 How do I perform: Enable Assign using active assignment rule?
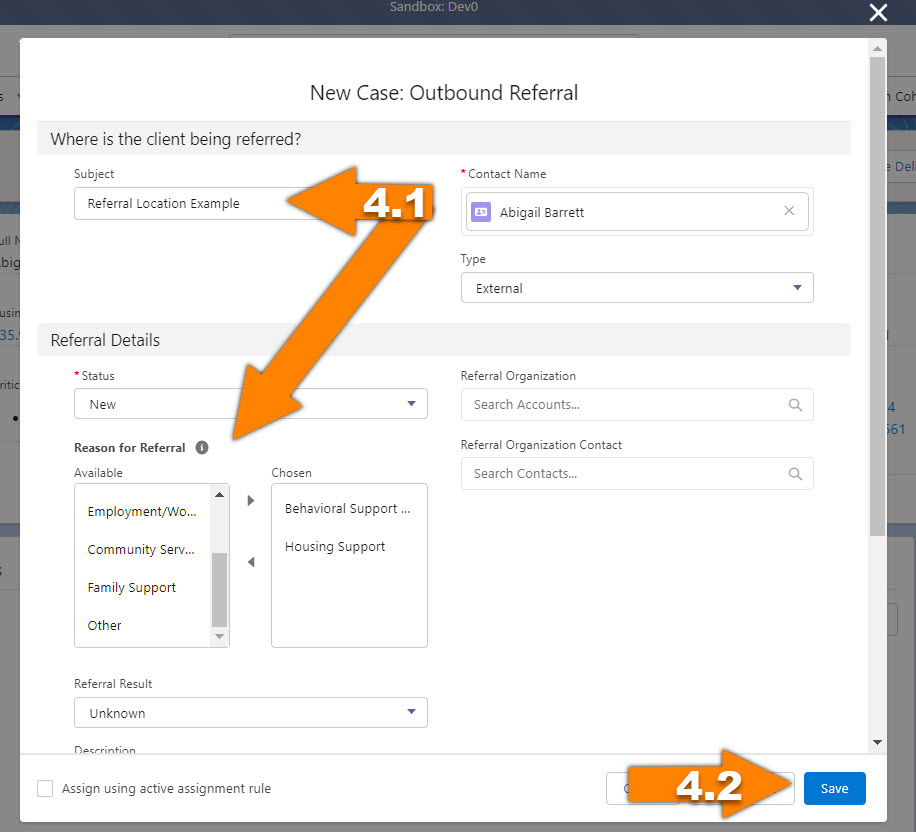click(x=45, y=789)
